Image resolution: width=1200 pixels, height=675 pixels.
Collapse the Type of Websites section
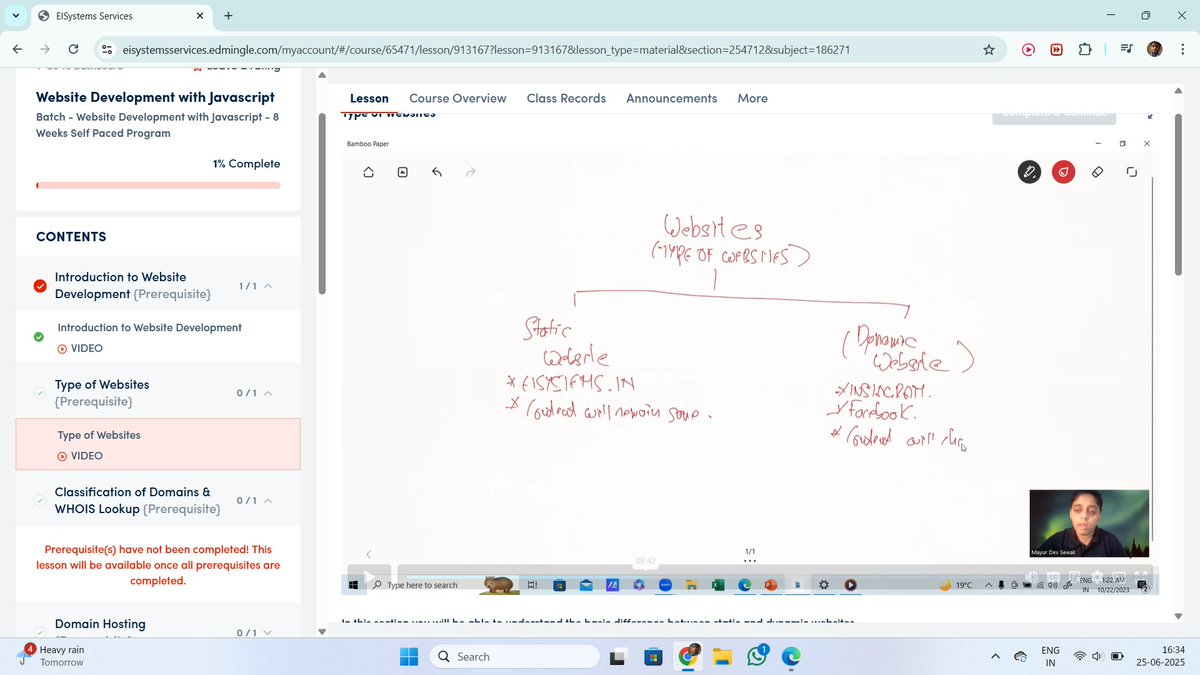268,393
